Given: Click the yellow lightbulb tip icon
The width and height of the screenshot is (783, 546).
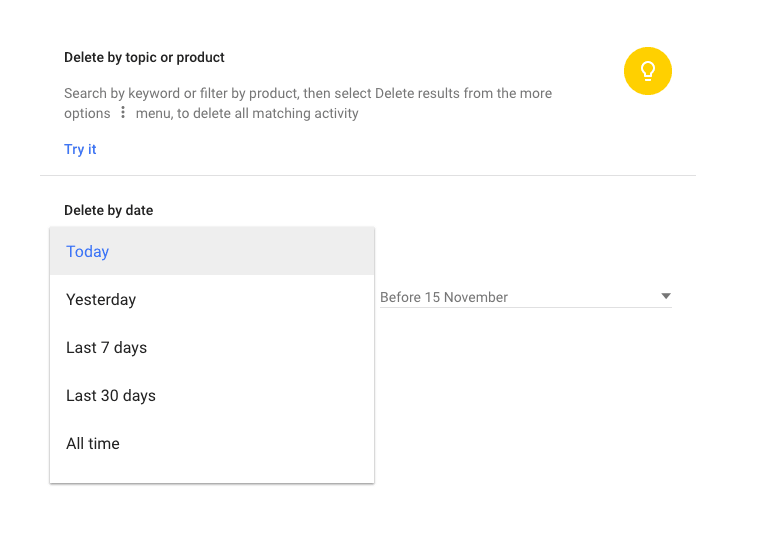Looking at the screenshot, I should point(648,71).
